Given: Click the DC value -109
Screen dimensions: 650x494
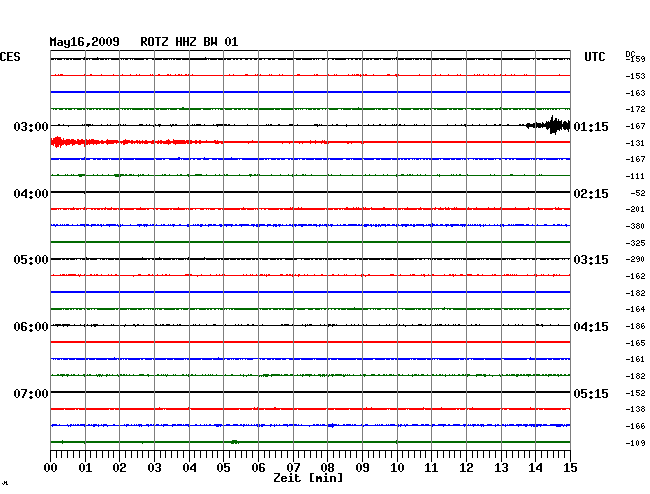Looking at the screenshot, I should pos(635,443).
